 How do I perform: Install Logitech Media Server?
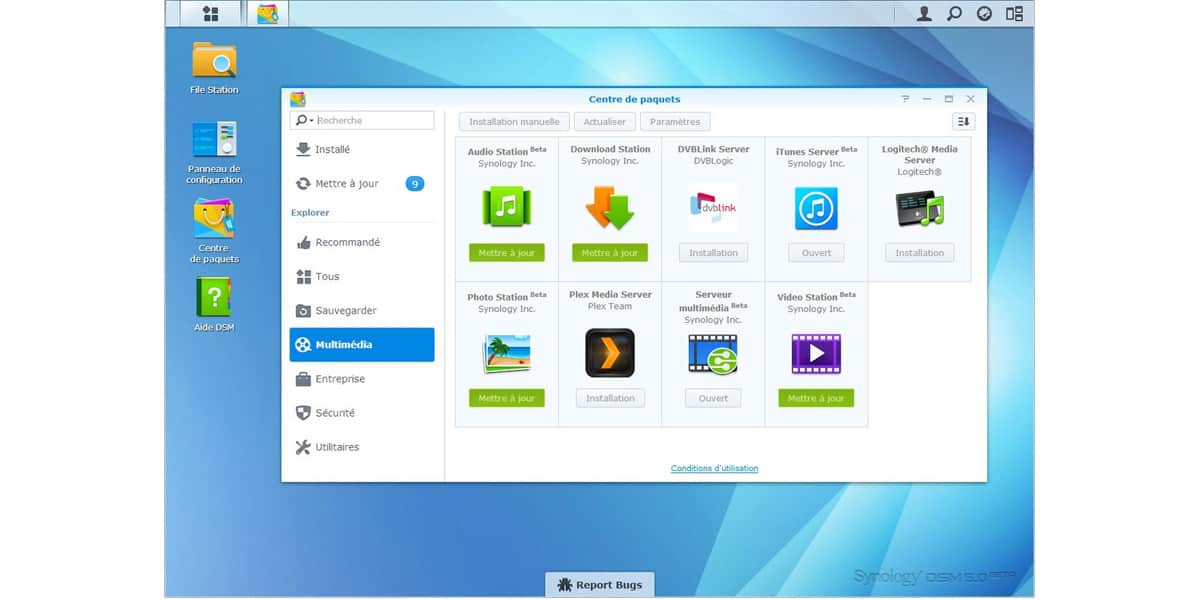tap(920, 253)
